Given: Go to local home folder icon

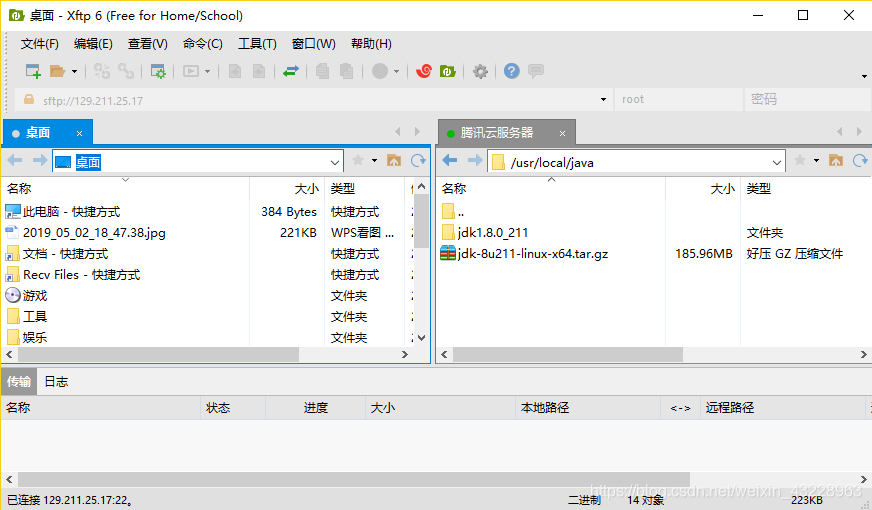Looking at the screenshot, I should [x=394, y=161].
